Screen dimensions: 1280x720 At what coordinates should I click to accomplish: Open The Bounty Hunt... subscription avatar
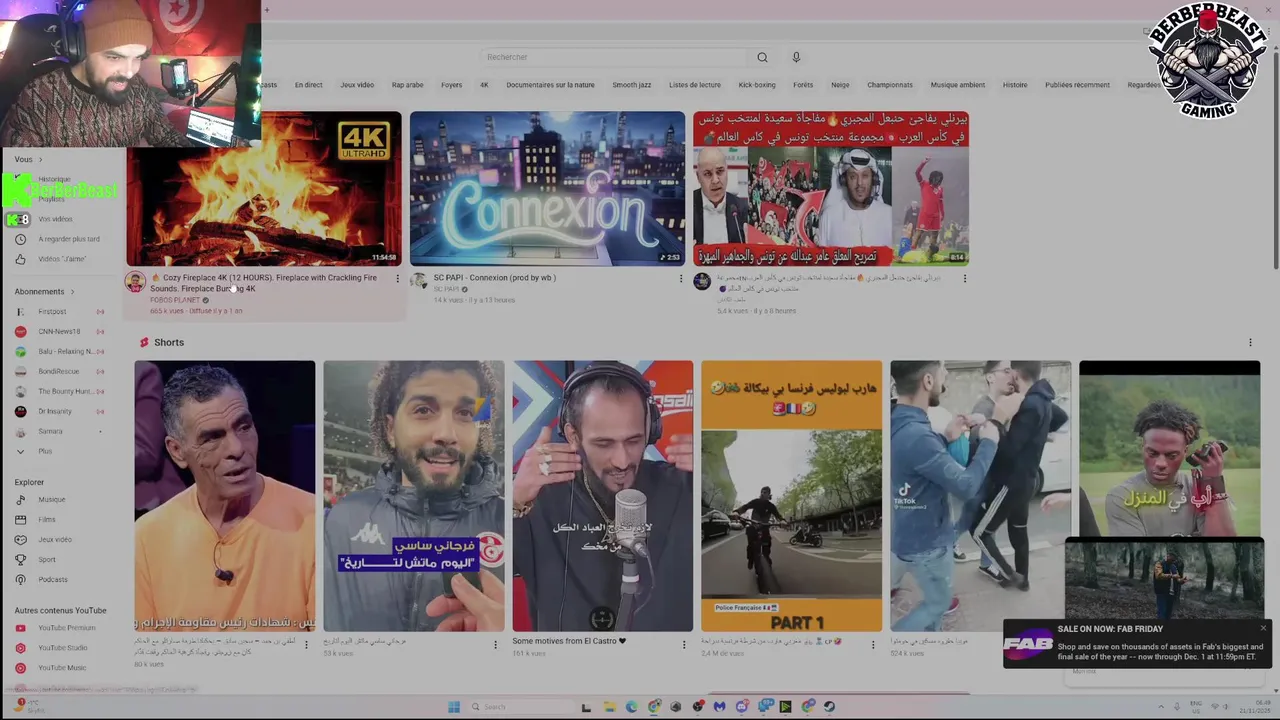point(20,392)
